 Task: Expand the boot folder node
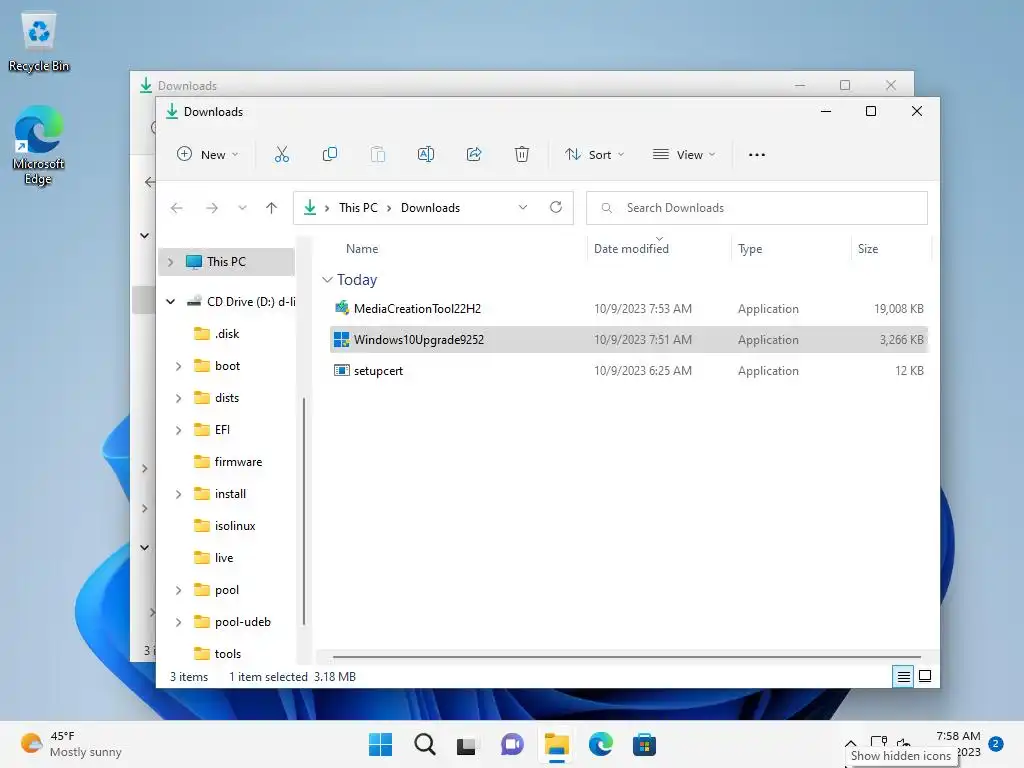178,366
